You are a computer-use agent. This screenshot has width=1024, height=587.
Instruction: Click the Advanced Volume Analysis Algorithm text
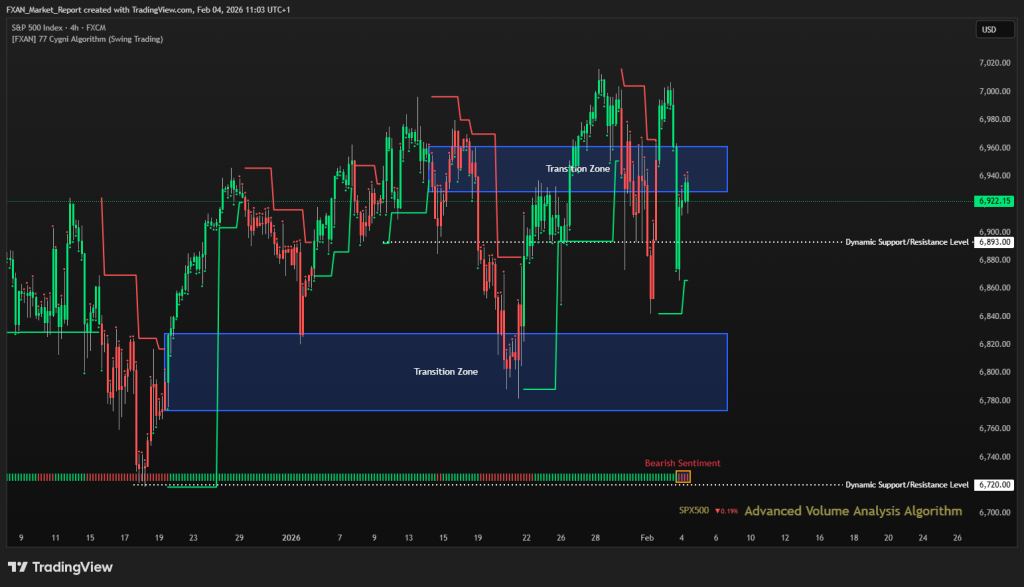point(853,511)
